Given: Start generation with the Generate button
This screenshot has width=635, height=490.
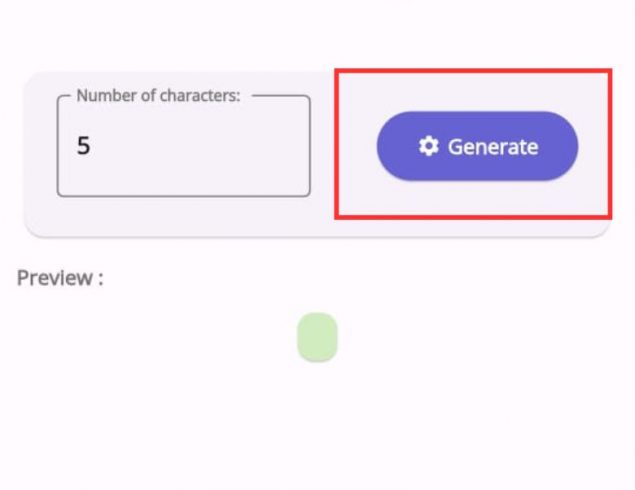Looking at the screenshot, I should [x=477, y=146].
